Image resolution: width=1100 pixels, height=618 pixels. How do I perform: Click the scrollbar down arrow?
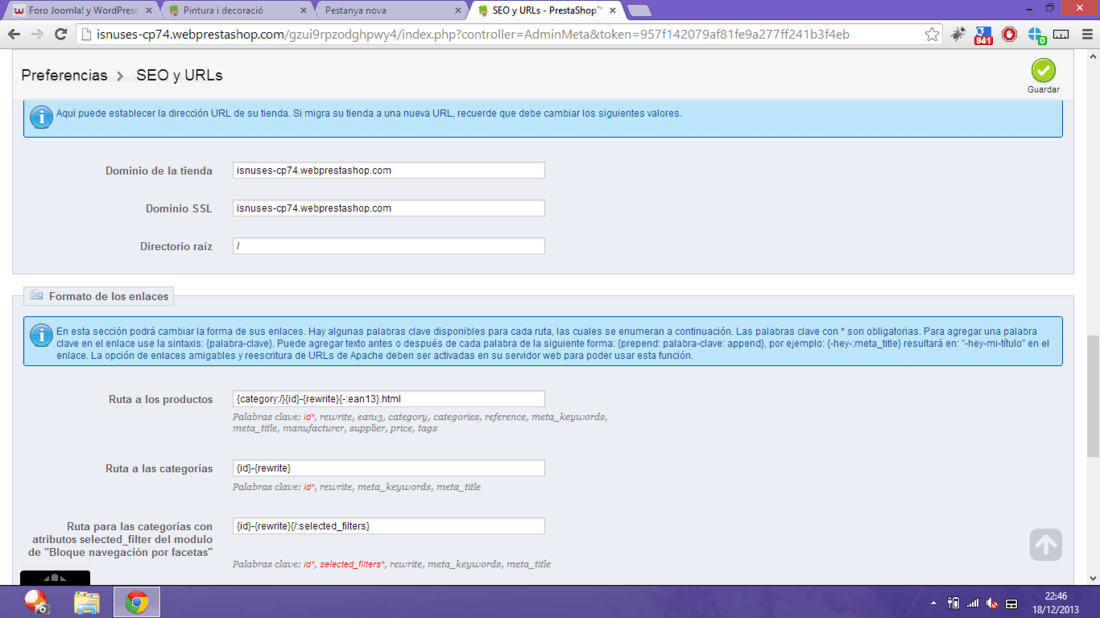coord(1092,579)
